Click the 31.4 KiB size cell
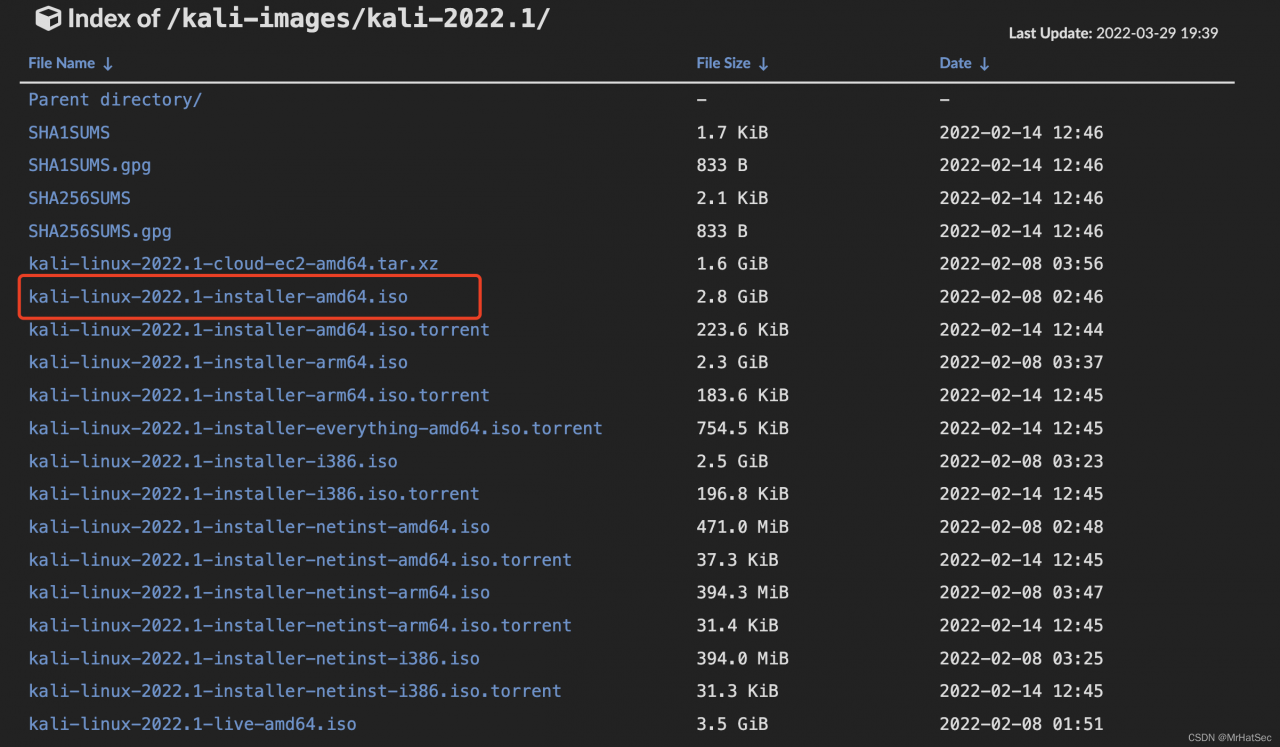This screenshot has height=747, width=1280. point(737,626)
